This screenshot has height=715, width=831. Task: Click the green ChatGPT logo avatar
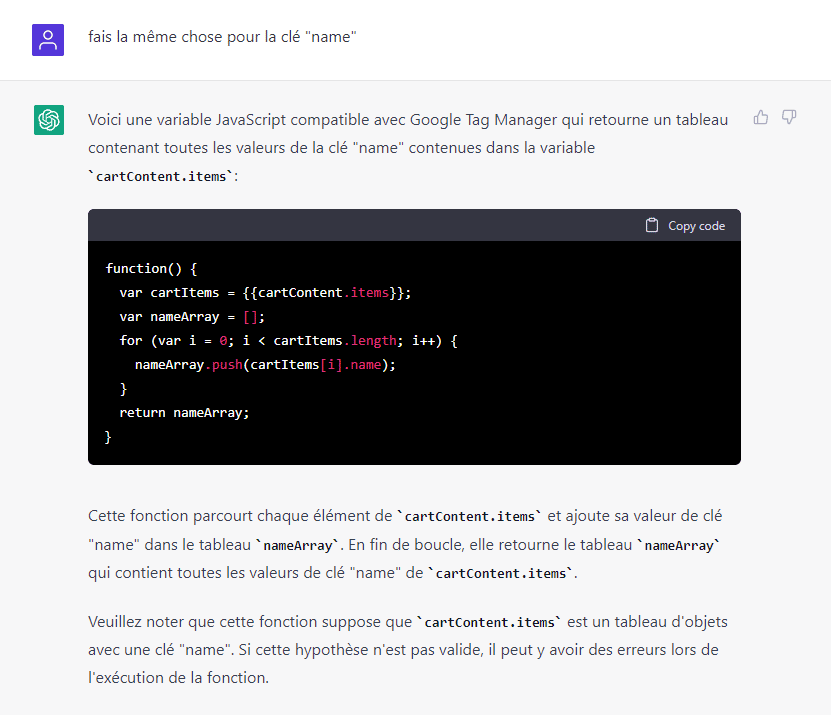49,120
